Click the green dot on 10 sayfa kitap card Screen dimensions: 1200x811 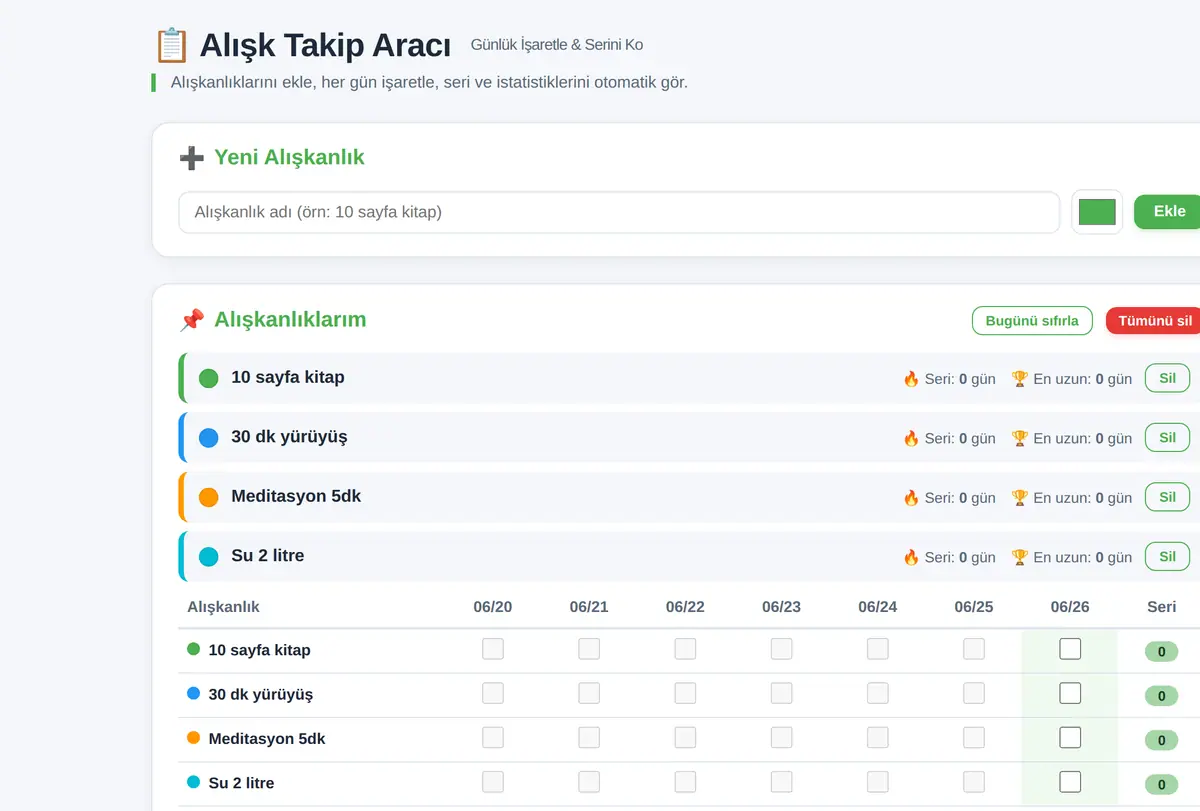[x=208, y=378]
